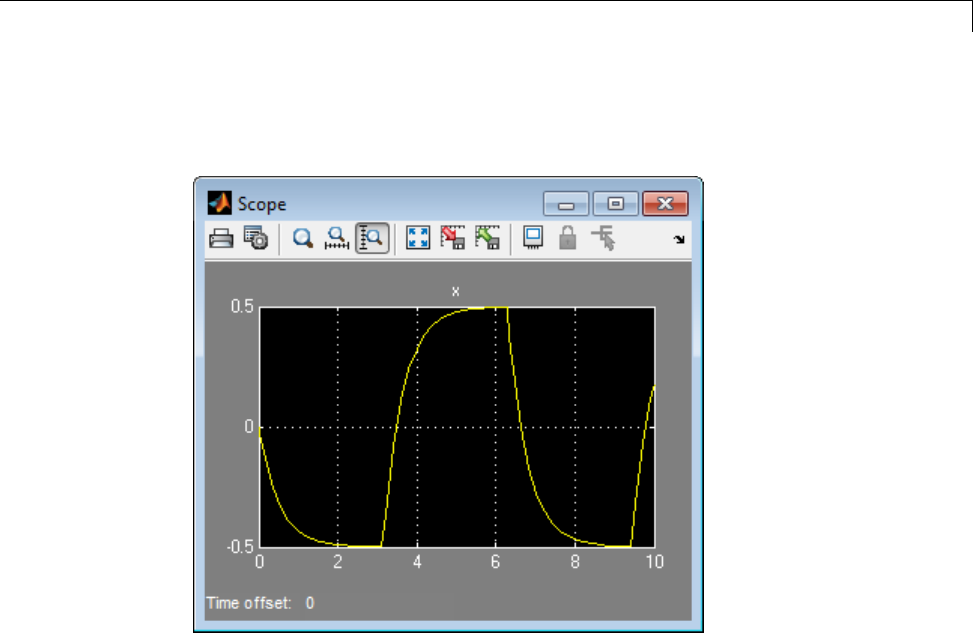Viewport: 973px width, 633px height.
Task: Click the MATLAB logo in Scope title bar
Action: click(x=220, y=203)
